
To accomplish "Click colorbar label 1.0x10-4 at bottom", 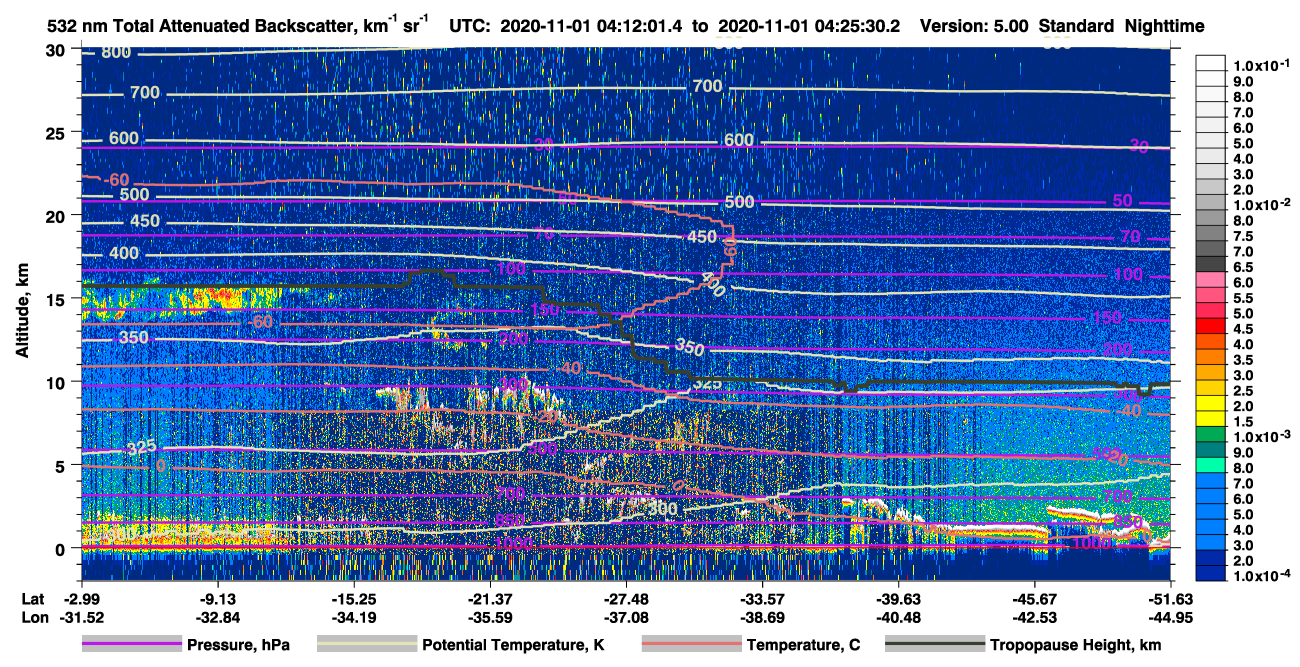I will pyautogui.click(x=1261, y=575).
